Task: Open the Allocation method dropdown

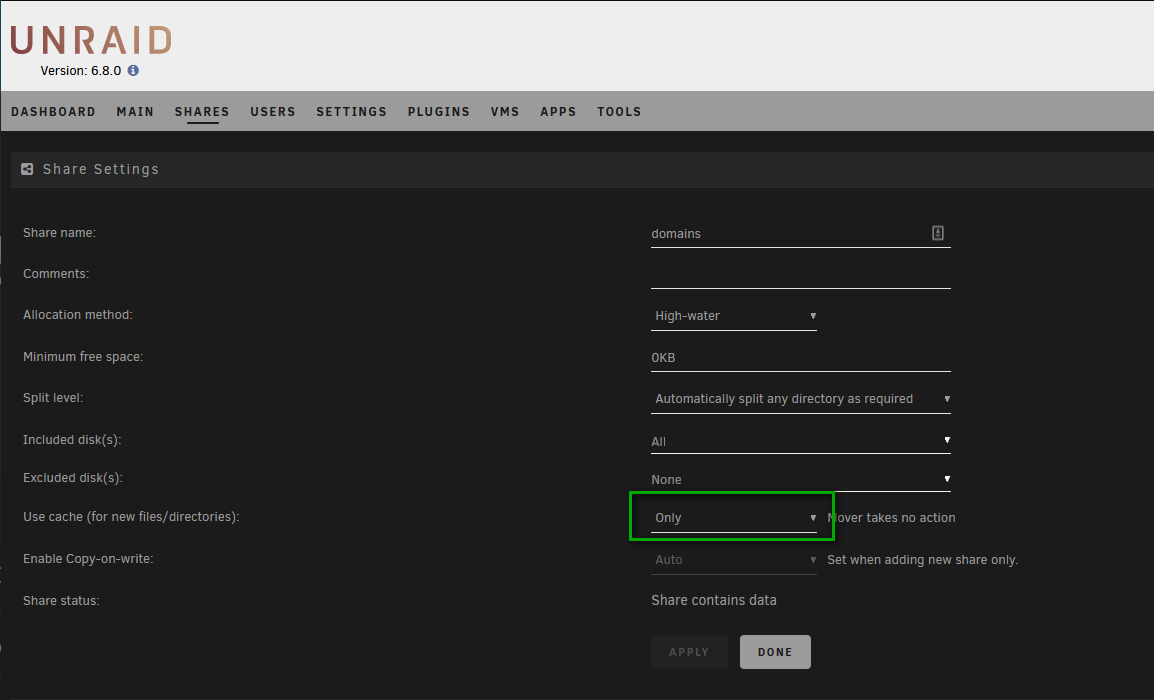Action: (734, 316)
